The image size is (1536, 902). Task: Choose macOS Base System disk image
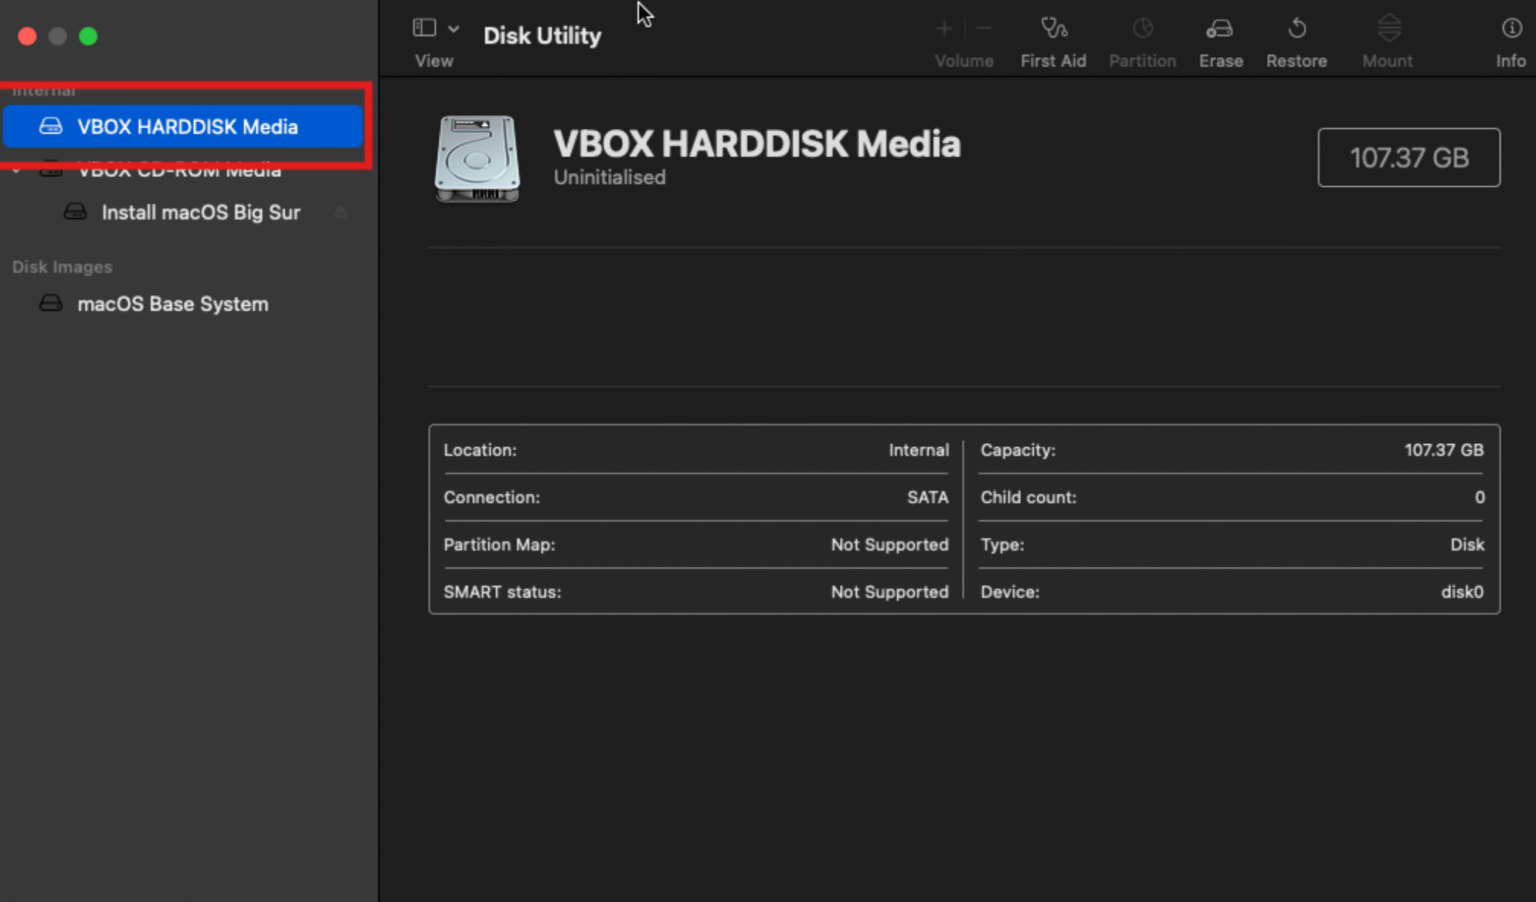172,304
